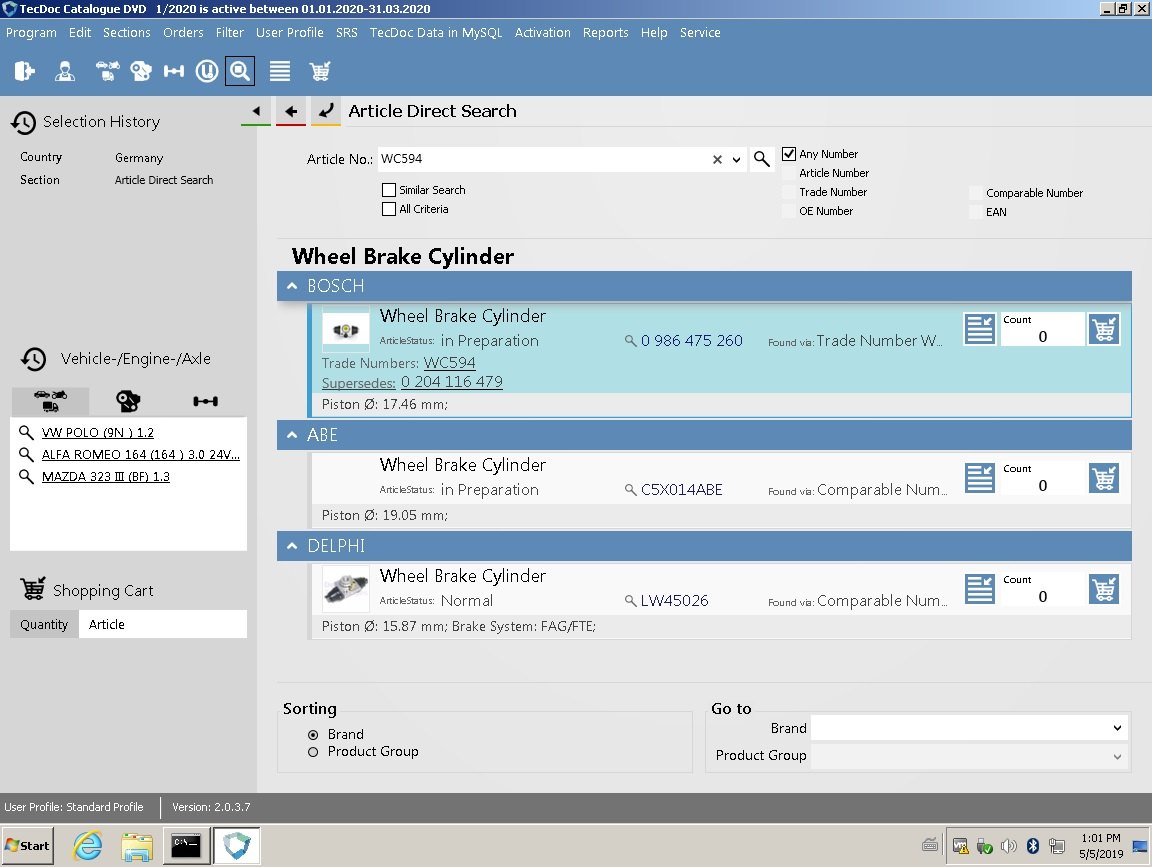Image resolution: width=1152 pixels, height=867 pixels.
Task: Toggle the Comparable Number option
Action: coord(975,193)
